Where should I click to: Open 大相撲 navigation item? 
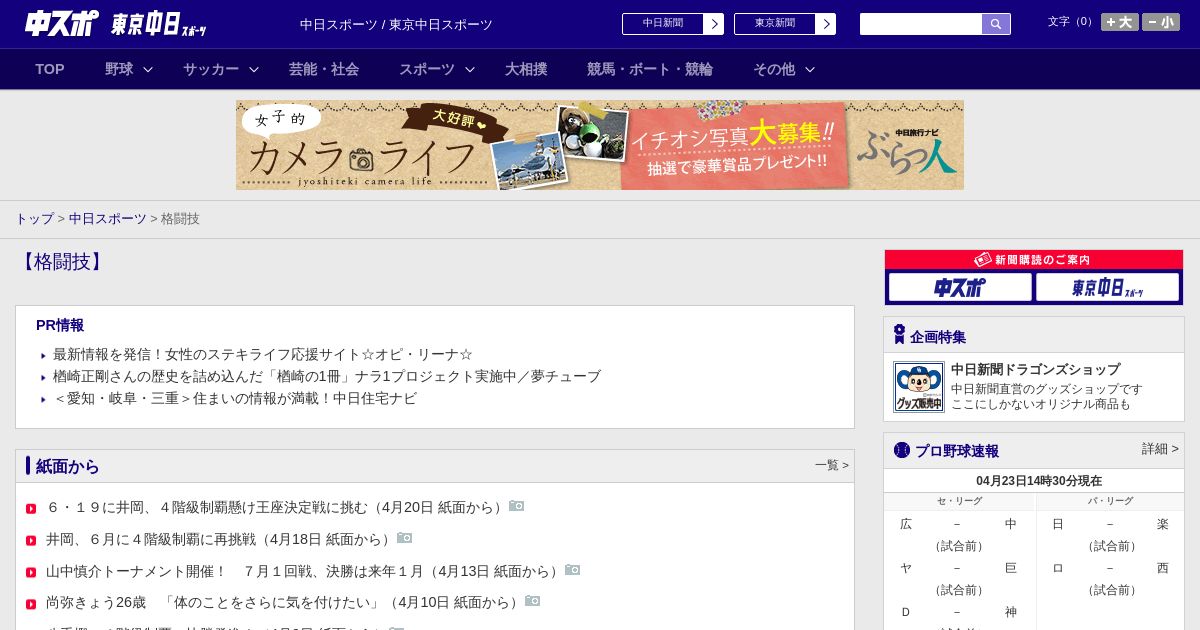(x=526, y=69)
